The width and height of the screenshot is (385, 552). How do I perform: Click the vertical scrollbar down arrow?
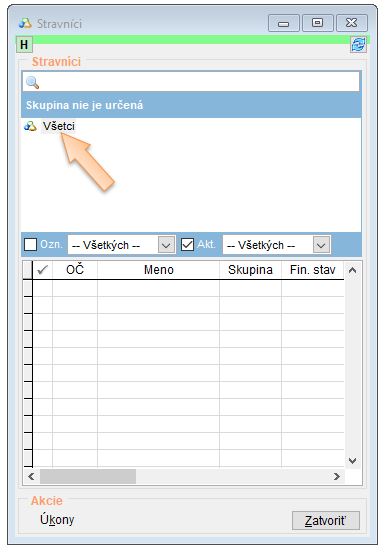click(352, 460)
